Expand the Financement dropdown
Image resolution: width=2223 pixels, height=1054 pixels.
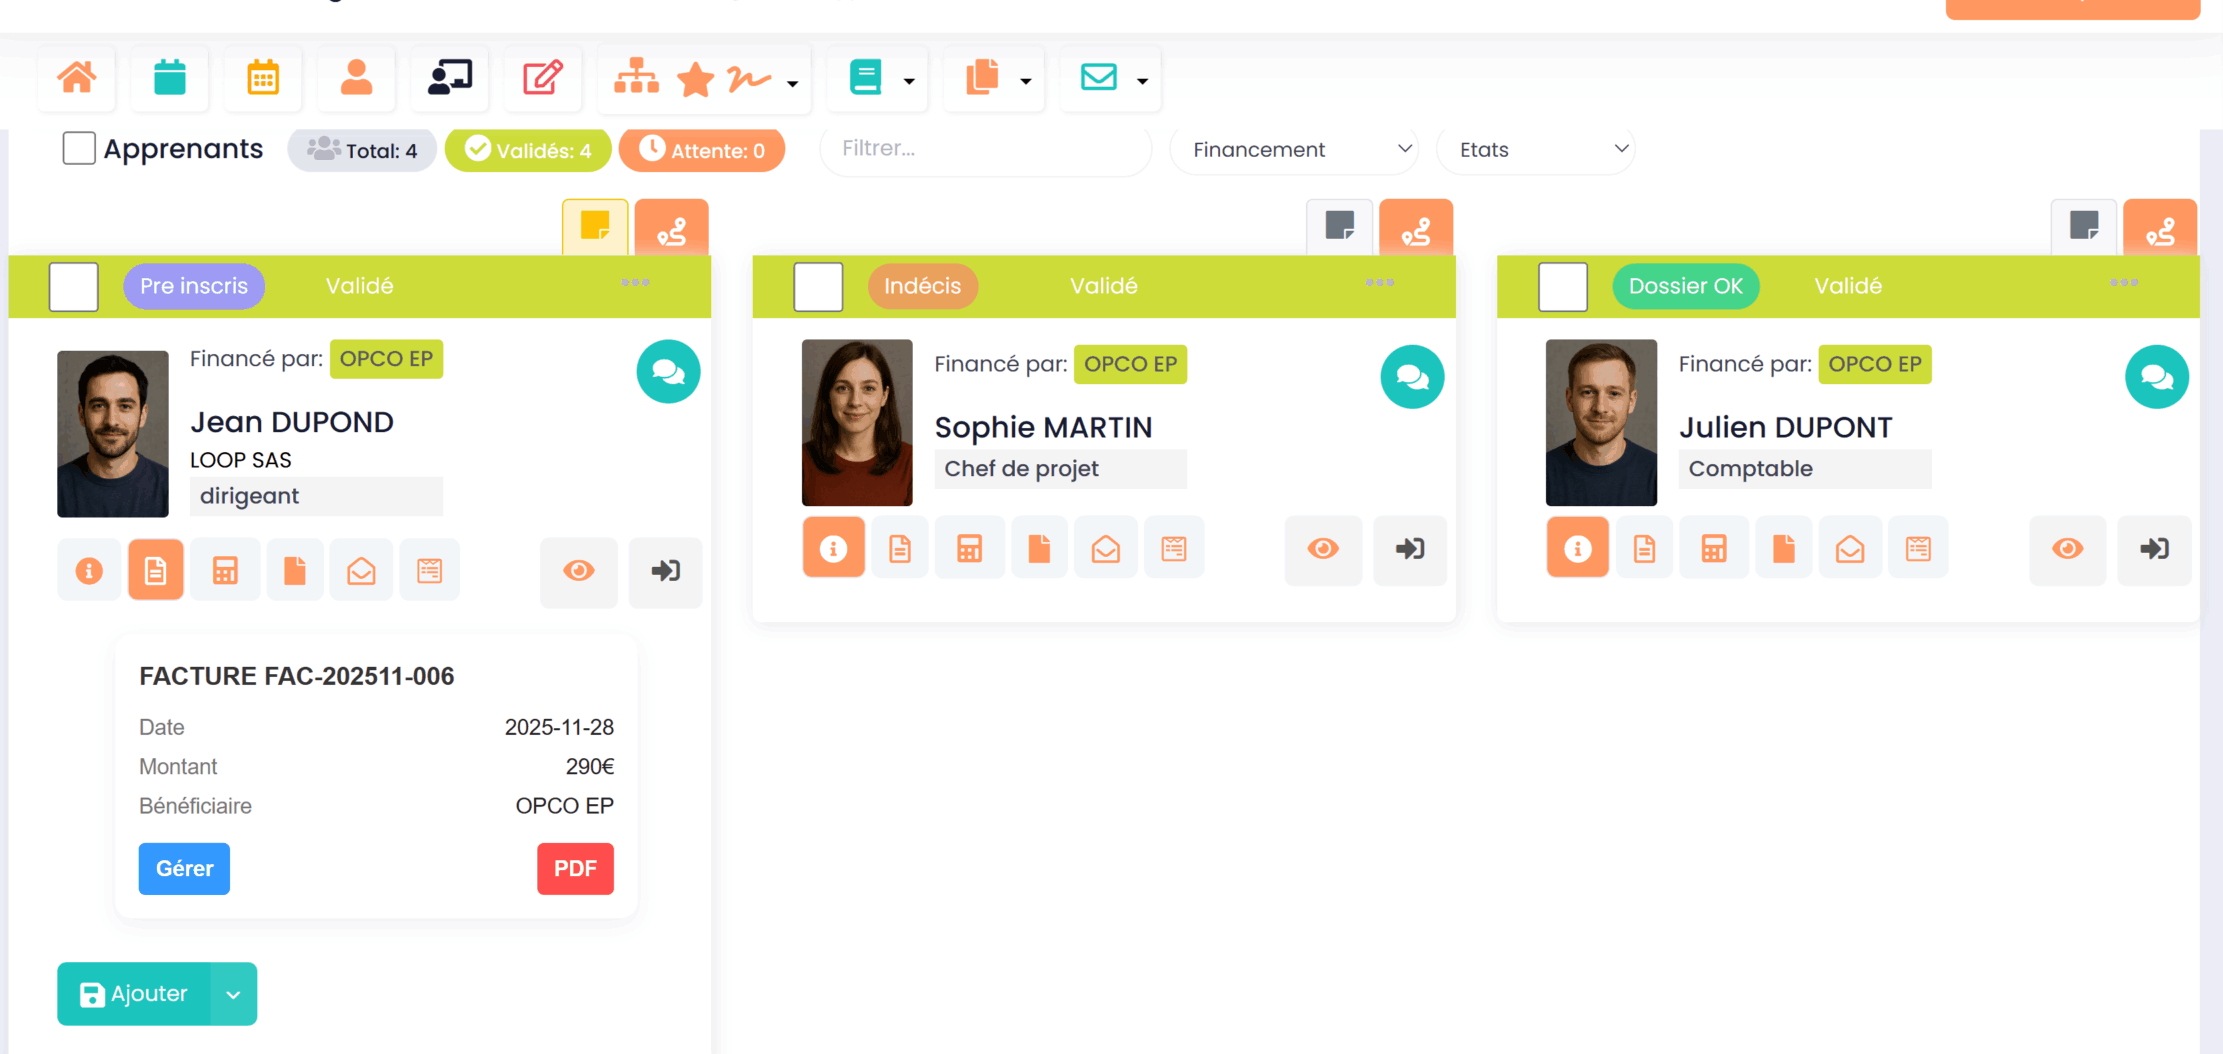1297,150
